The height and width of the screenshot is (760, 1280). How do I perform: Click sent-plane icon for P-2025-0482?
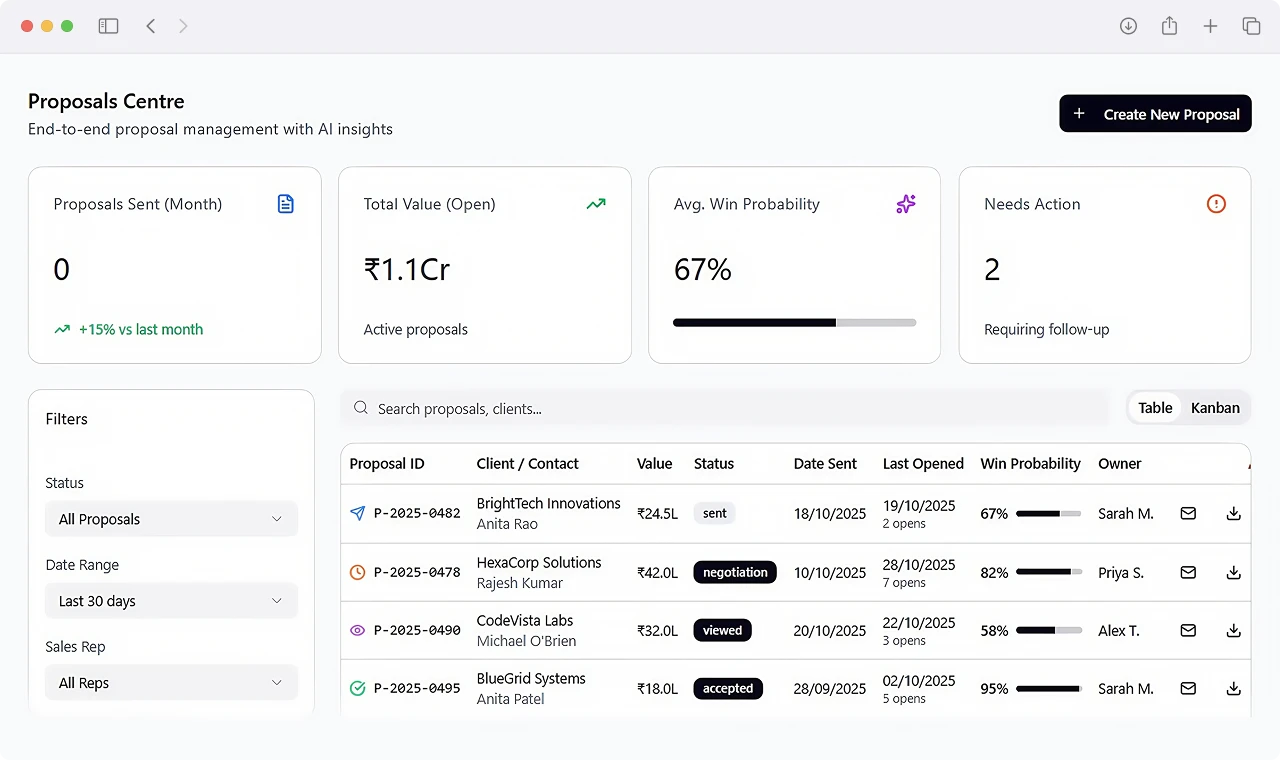[358, 513]
